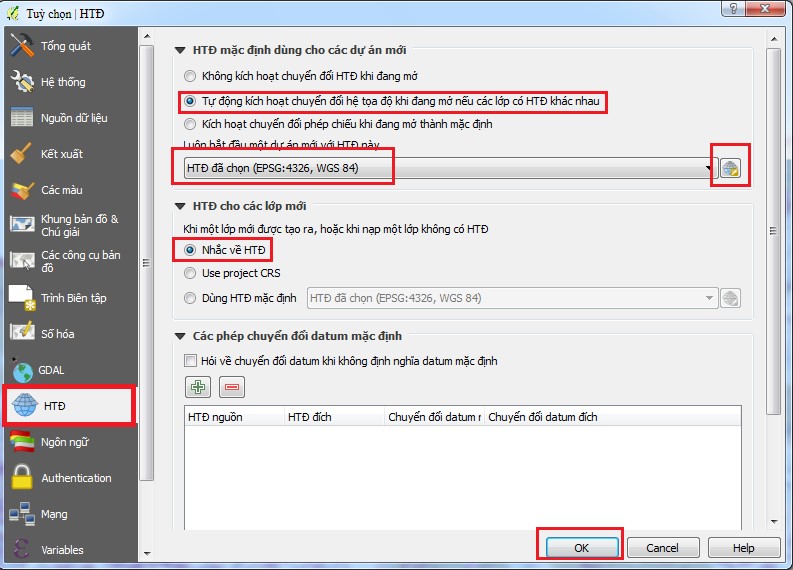Collapse the 'HTĐ cho các lớp mới' section

coord(180,206)
